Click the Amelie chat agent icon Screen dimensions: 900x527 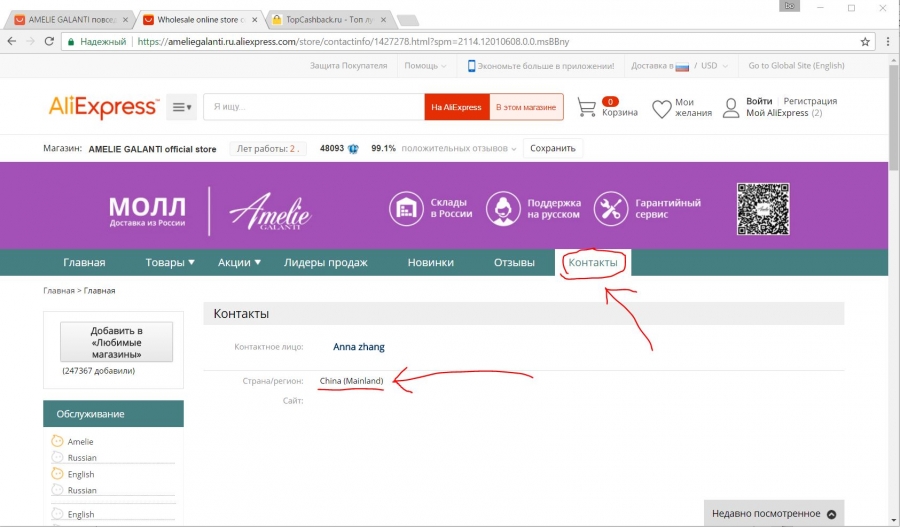57,441
